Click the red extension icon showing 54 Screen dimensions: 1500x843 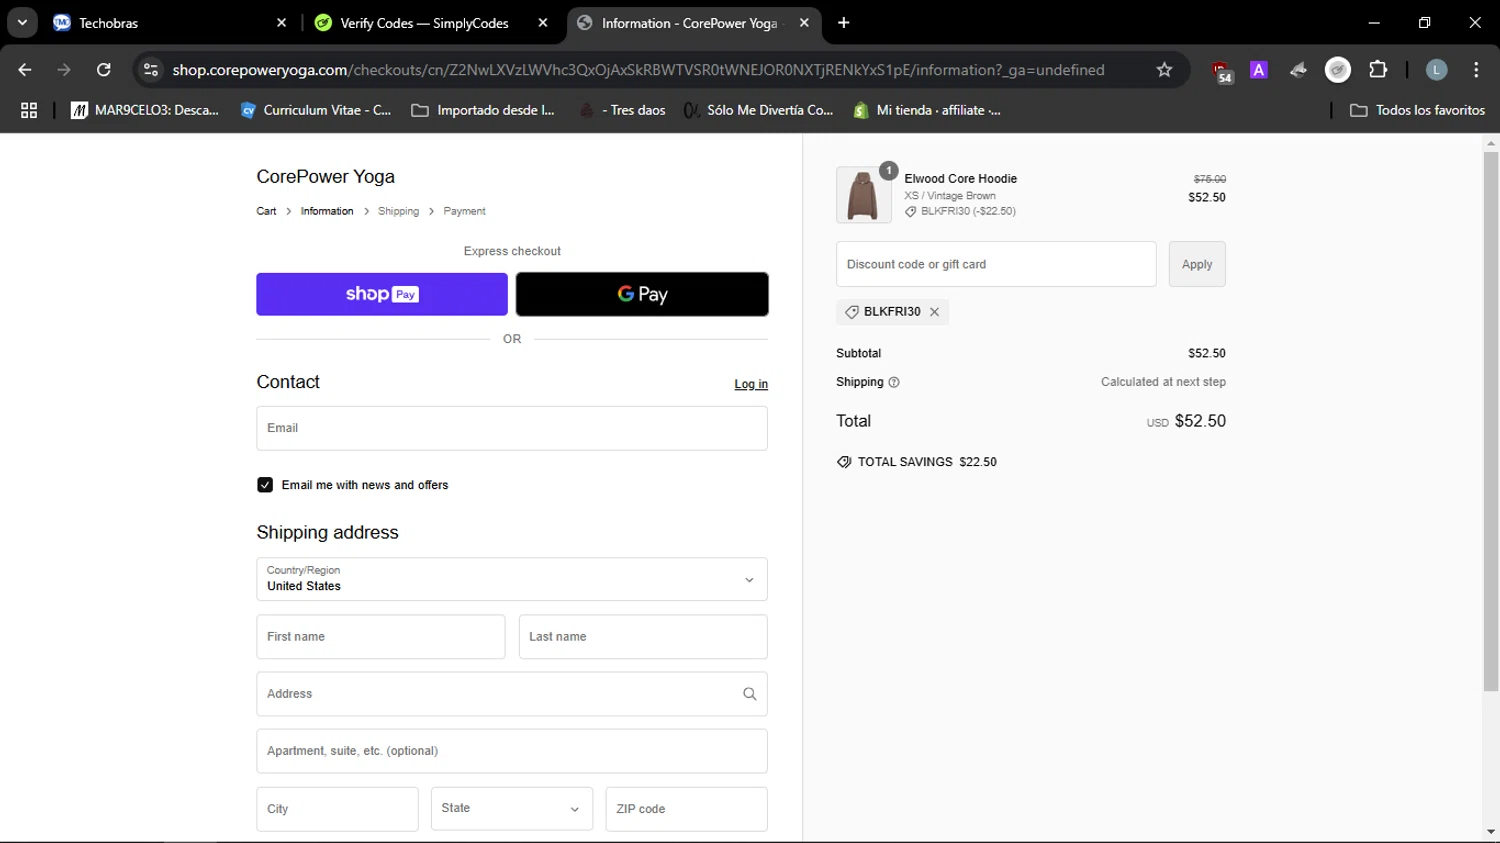click(x=1222, y=71)
